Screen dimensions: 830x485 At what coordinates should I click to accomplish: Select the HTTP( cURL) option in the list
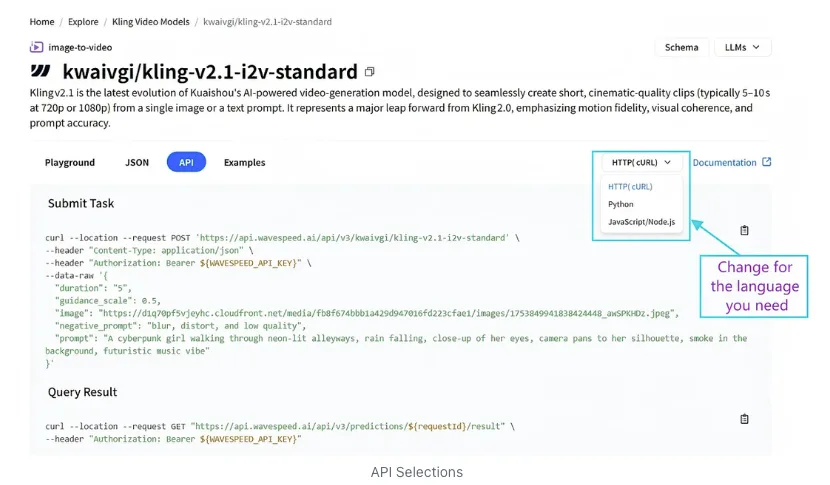pos(630,186)
